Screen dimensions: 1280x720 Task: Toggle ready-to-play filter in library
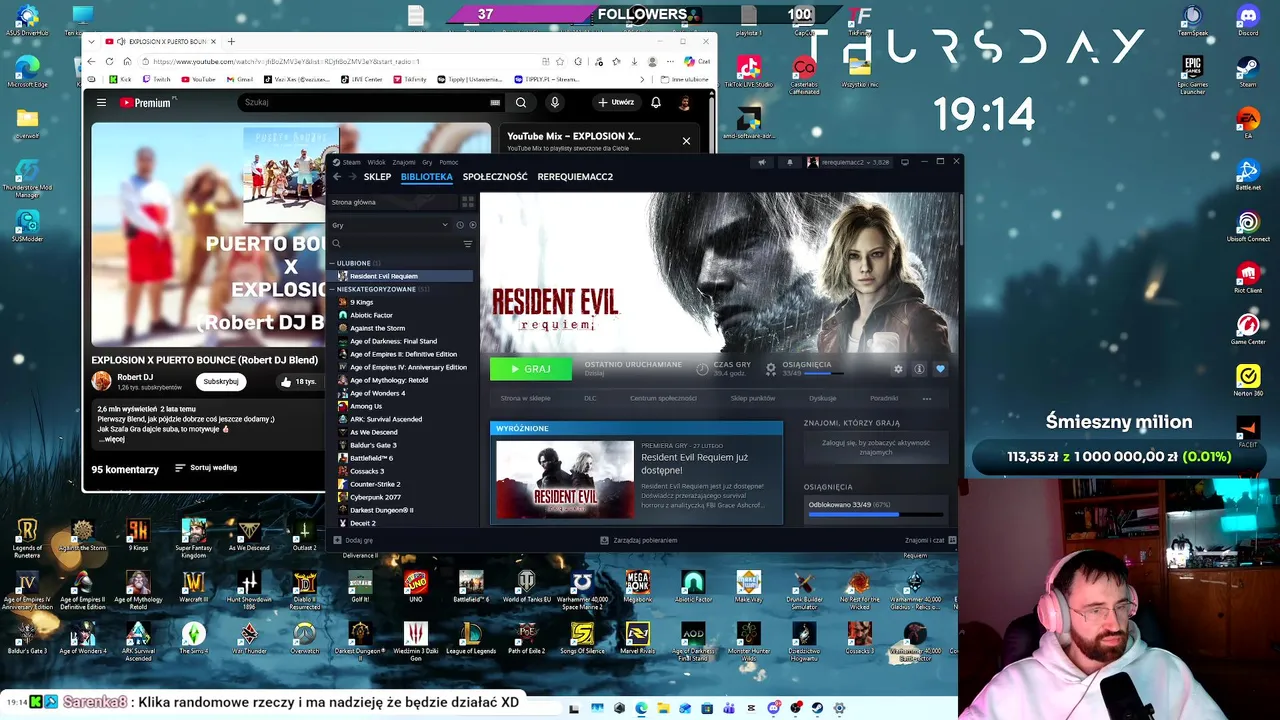[x=472, y=225]
